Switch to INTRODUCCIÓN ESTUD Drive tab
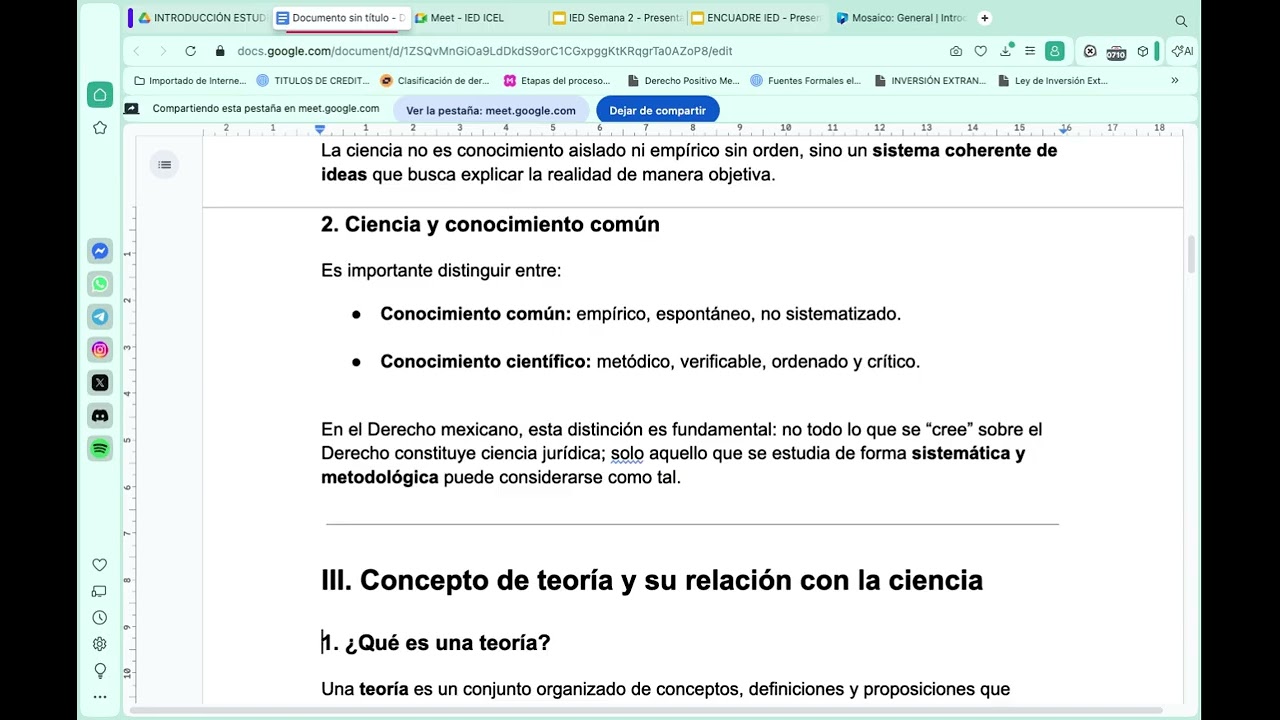This screenshot has width=1280, height=720. click(x=203, y=18)
